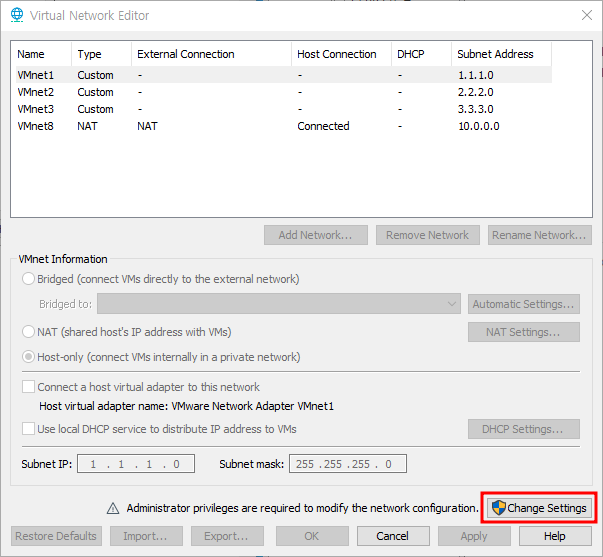
Task: Select the VMnet8 row
Action: click(284, 126)
